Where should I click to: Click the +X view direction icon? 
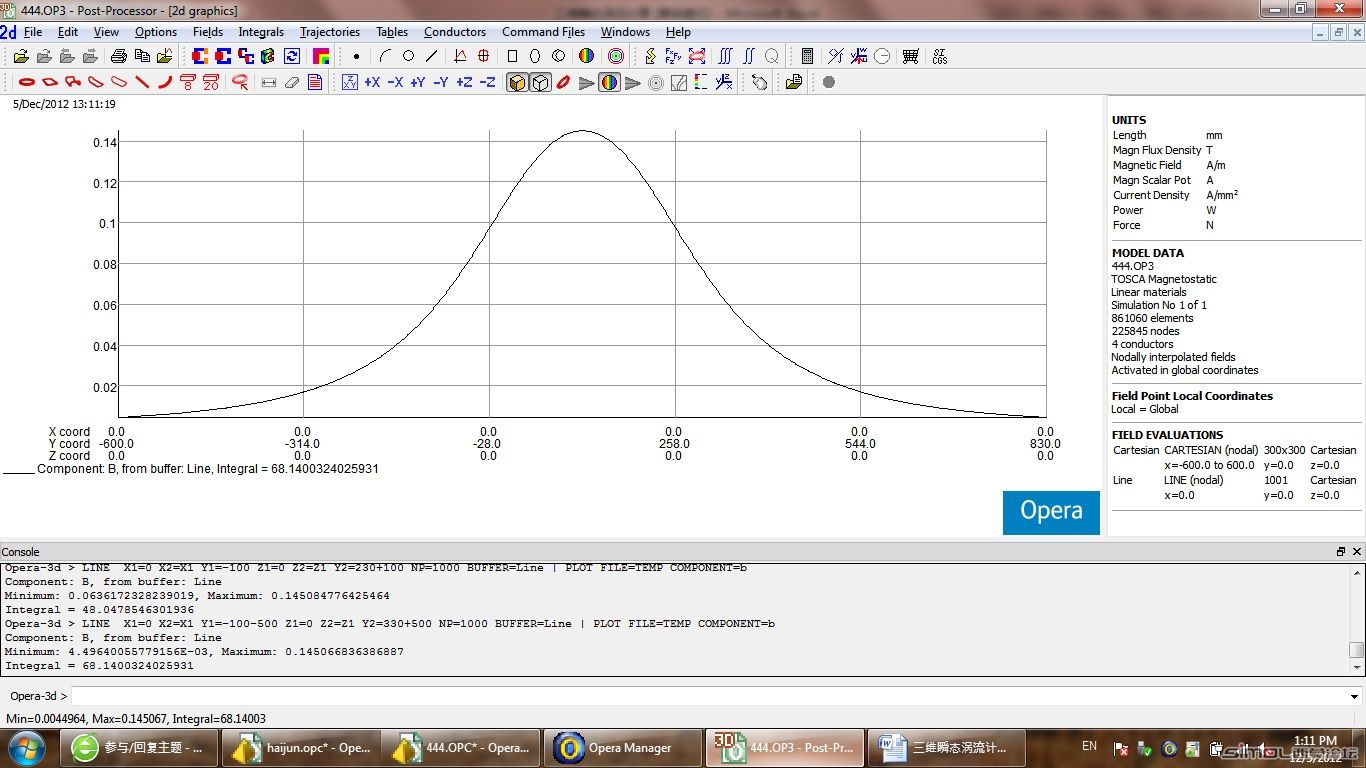click(x=372, y=82)
